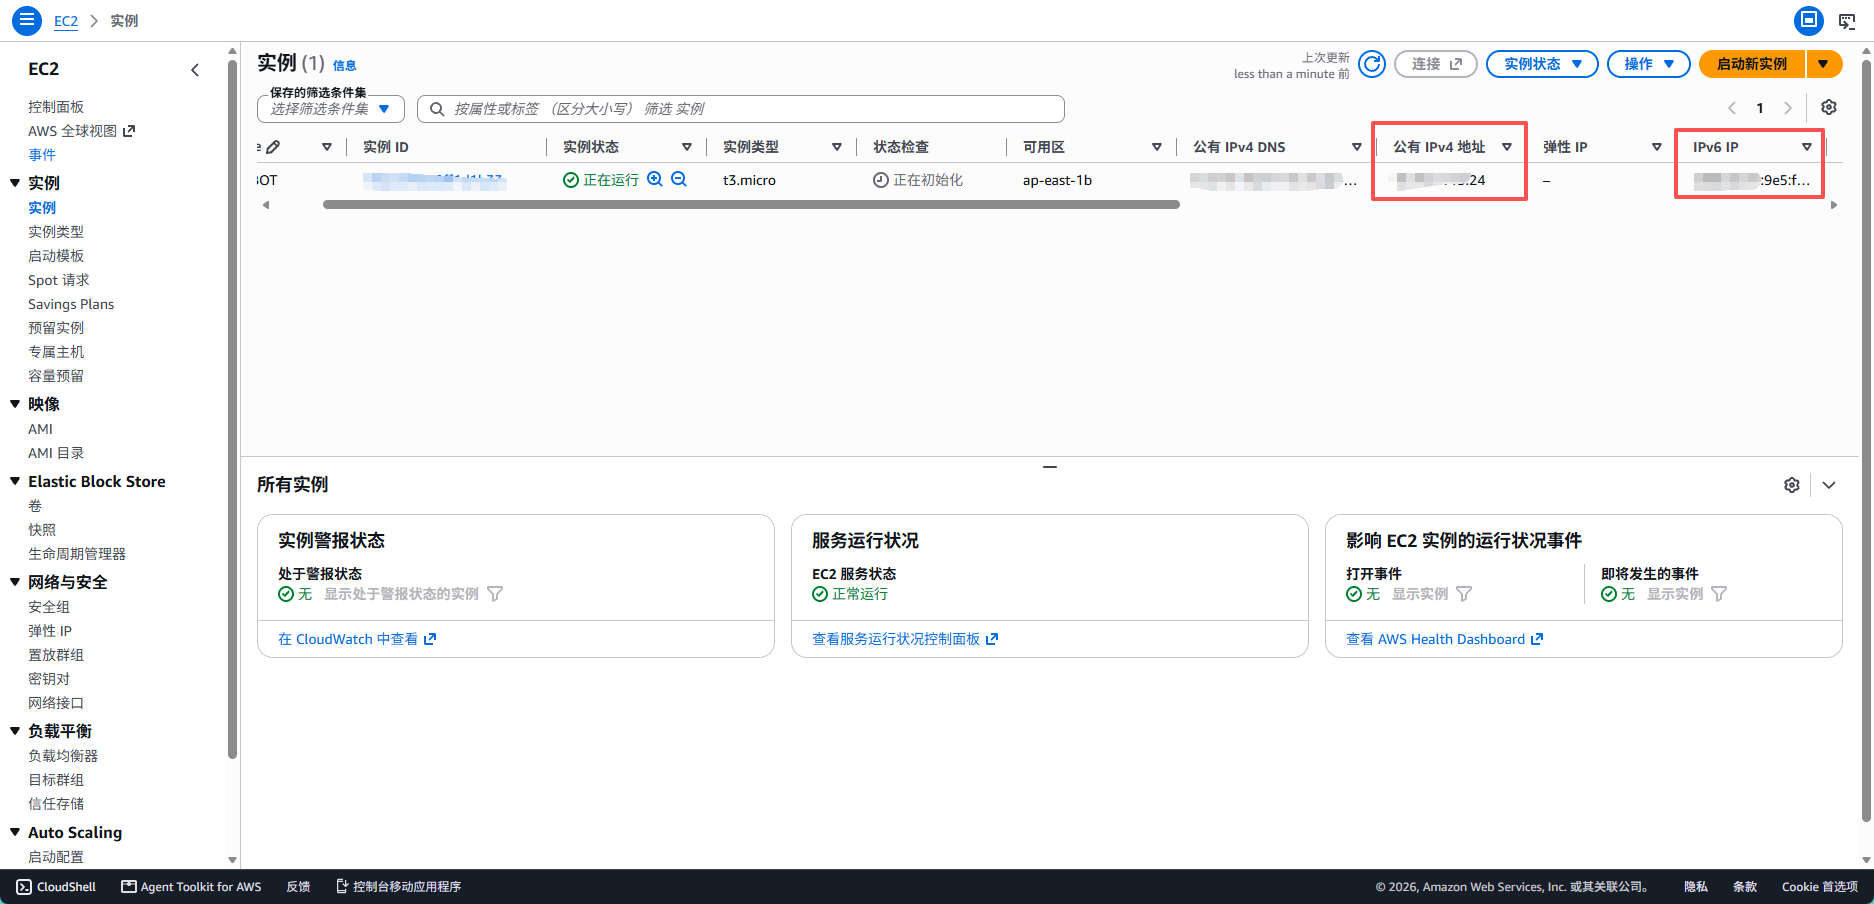1874x904 pixels.
Task: Go to previous results page
Action: (x=1732, y=108)
